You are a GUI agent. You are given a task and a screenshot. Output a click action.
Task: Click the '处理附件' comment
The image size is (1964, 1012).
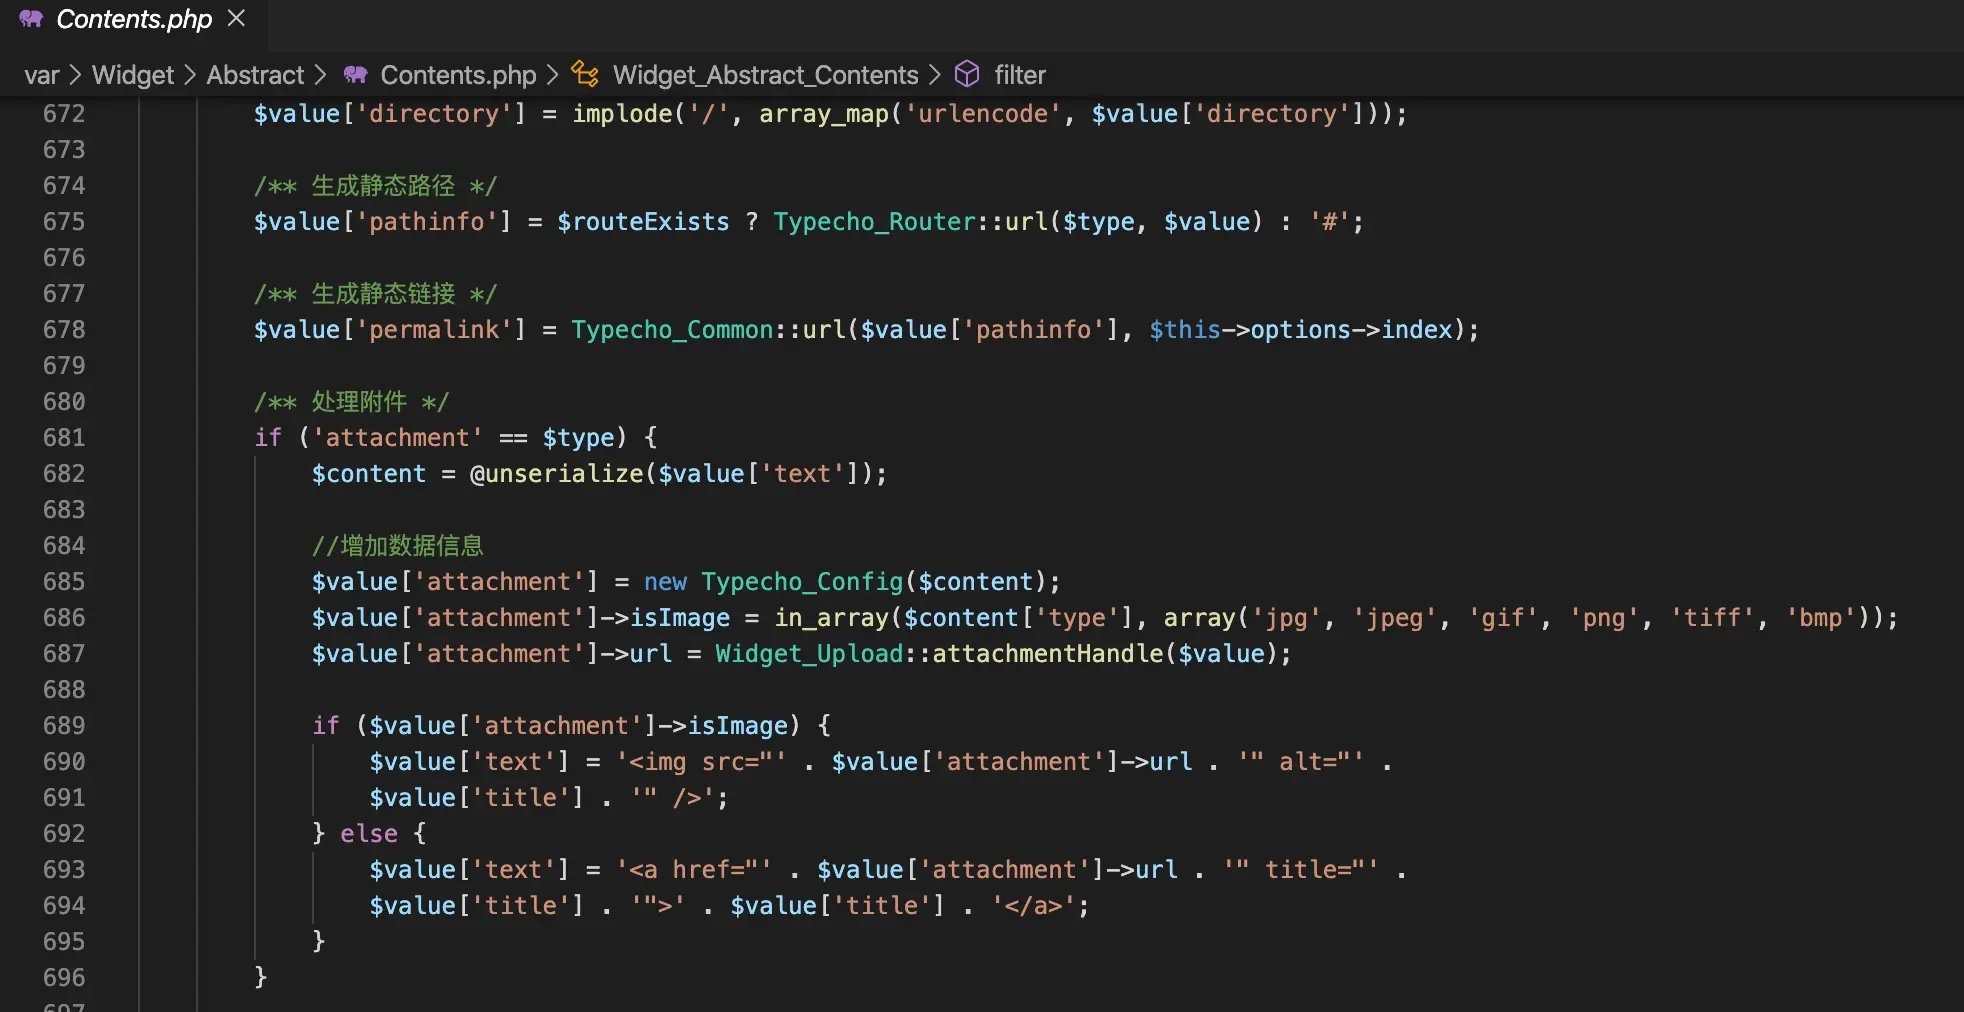pos(359,402)
